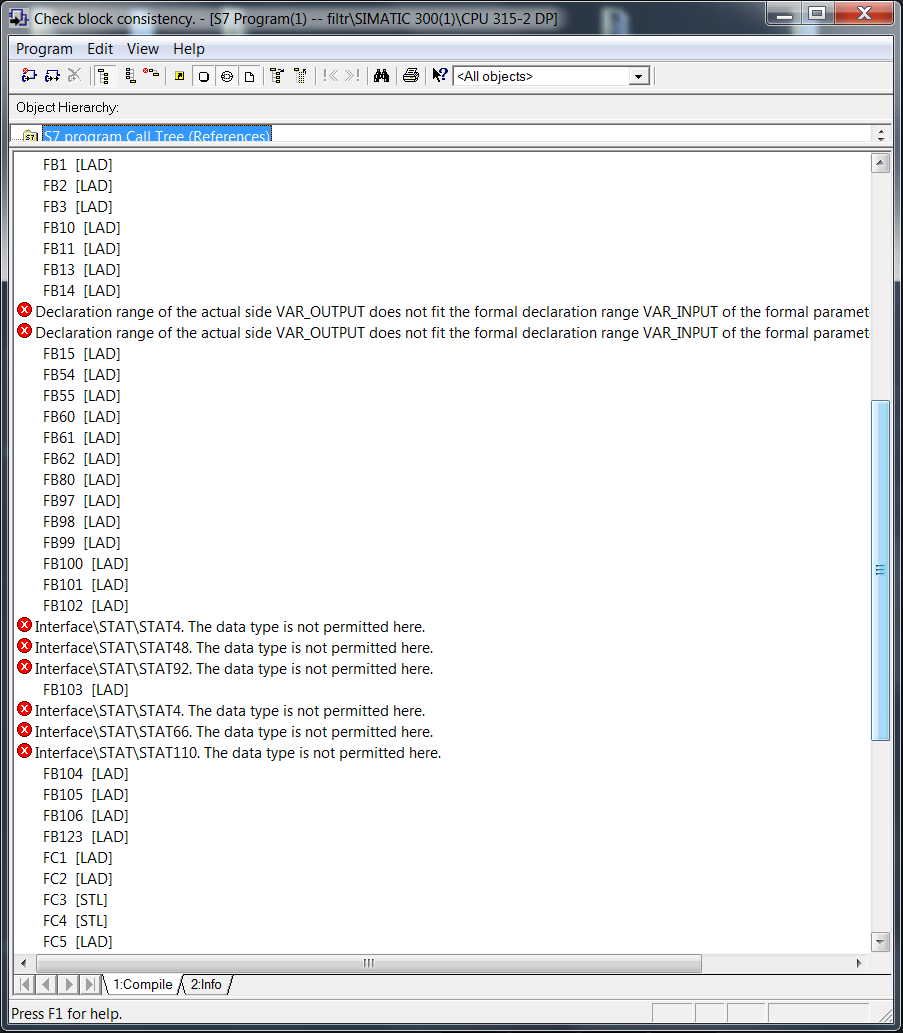Click the horizontal scrollbar thumb
Screen dimensions: 903x1033
pyautogui.click(x=369, y=963)
